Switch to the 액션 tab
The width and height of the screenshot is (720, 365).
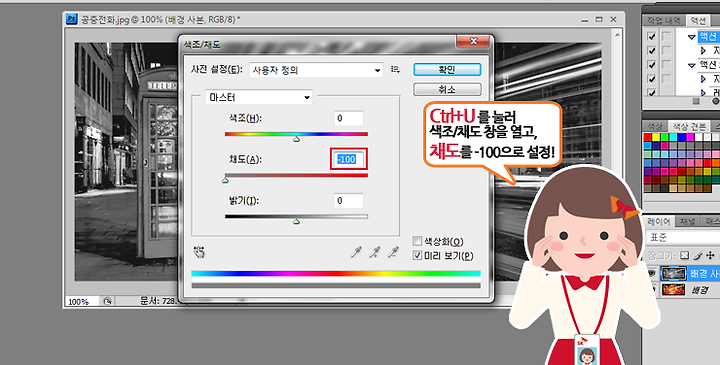[698, 21]
